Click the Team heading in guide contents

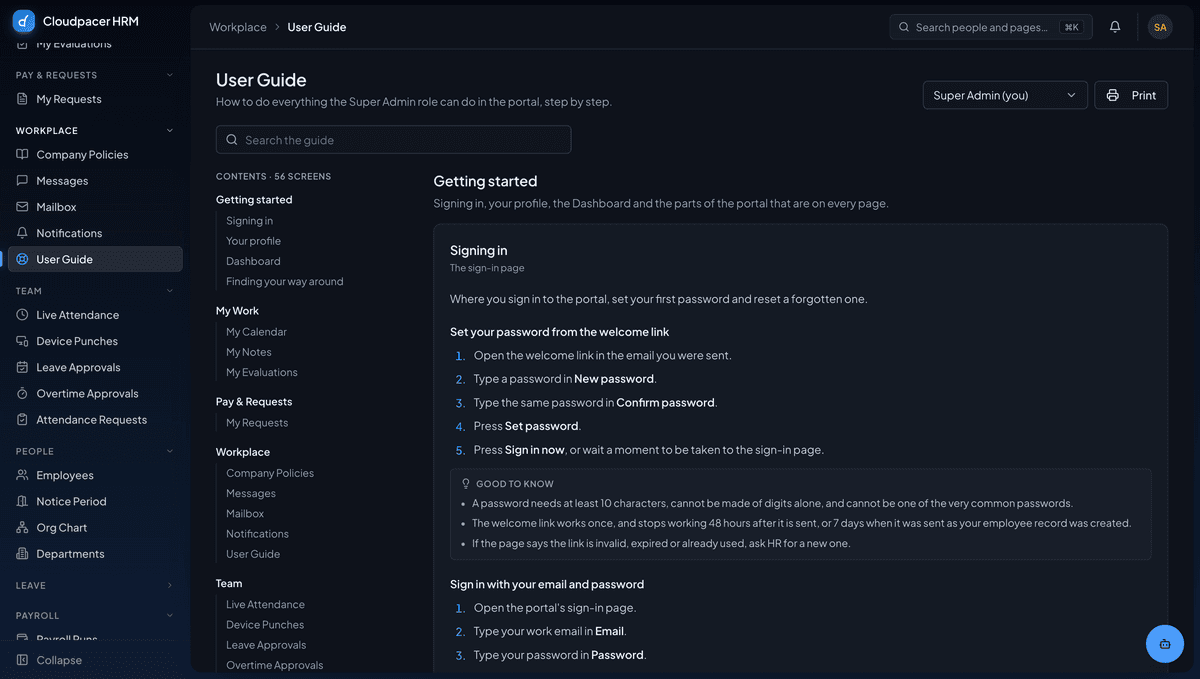(x=229, y=584)
